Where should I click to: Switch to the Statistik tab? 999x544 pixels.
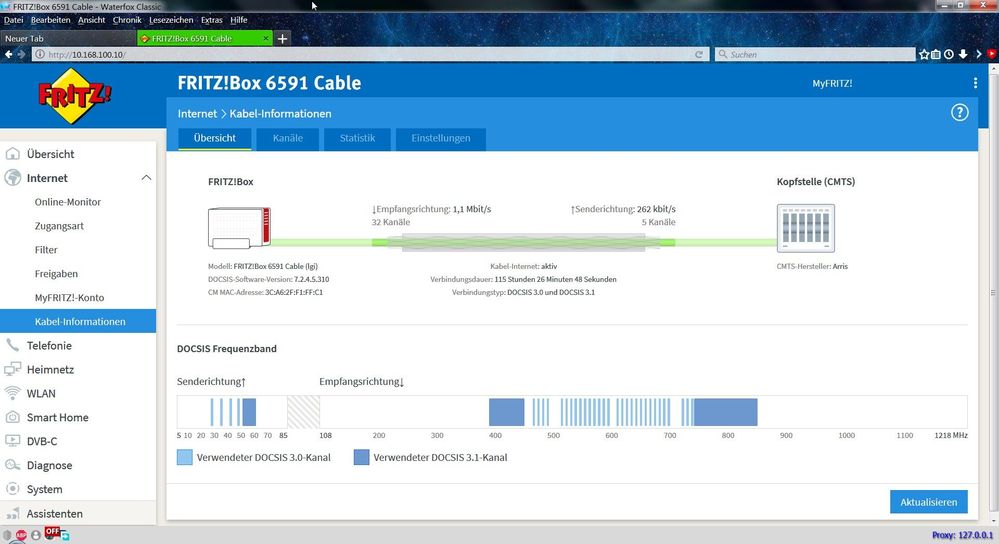[357, 138]
